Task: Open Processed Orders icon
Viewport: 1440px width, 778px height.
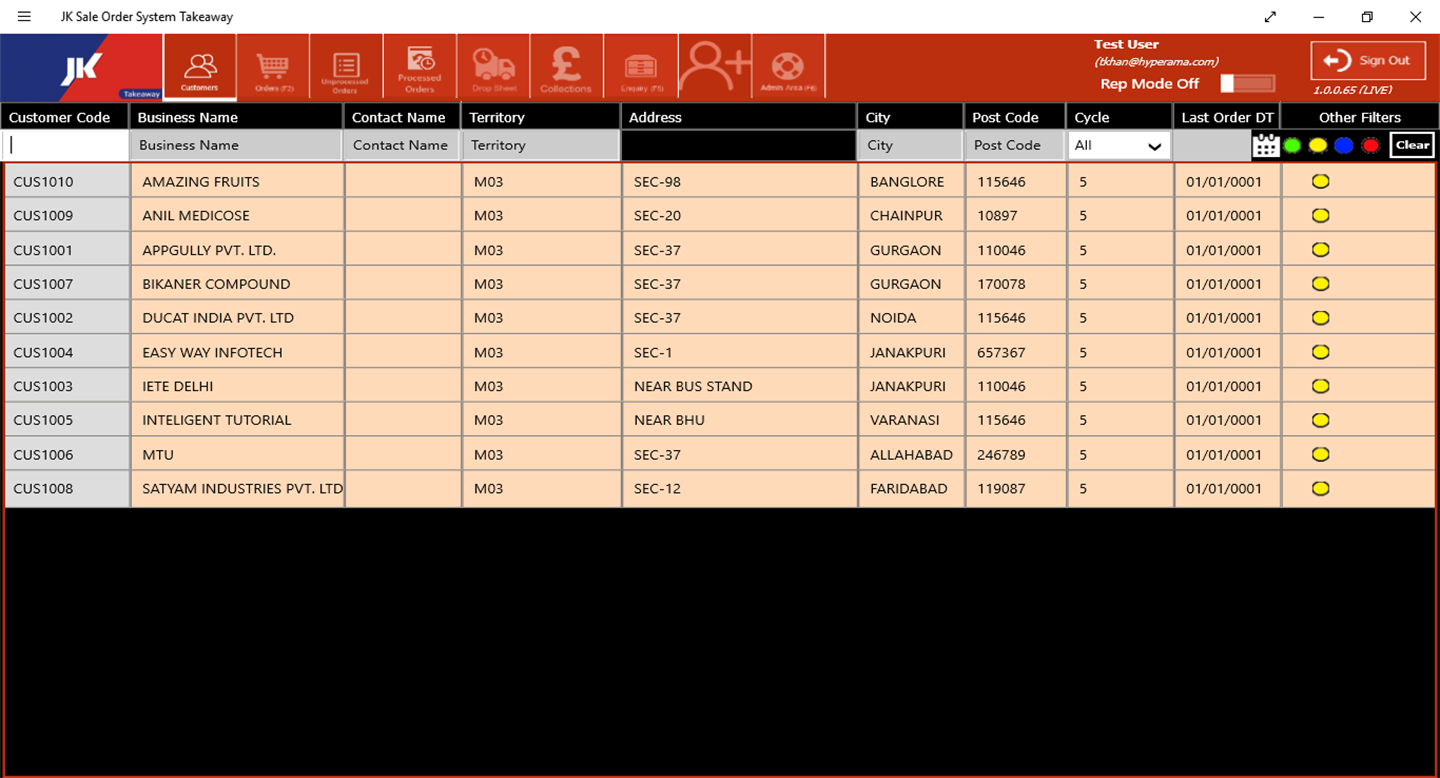Action: pos(420,68)
